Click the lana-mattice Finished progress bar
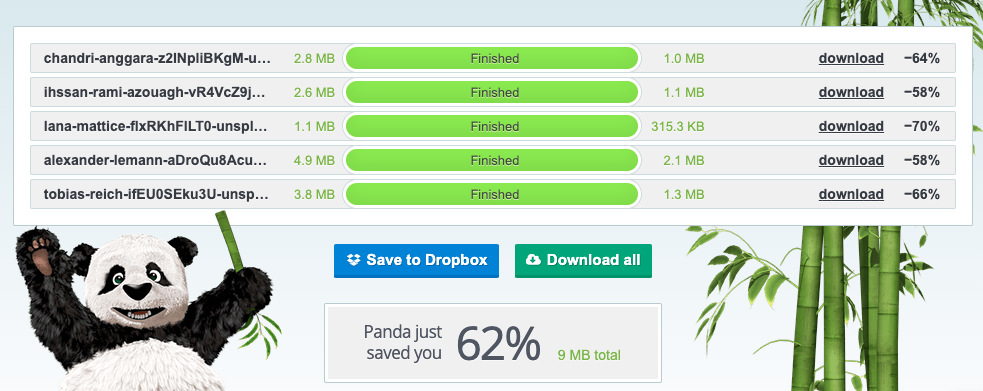The width and height of the screenshot is (983, 391). (492, 126)
